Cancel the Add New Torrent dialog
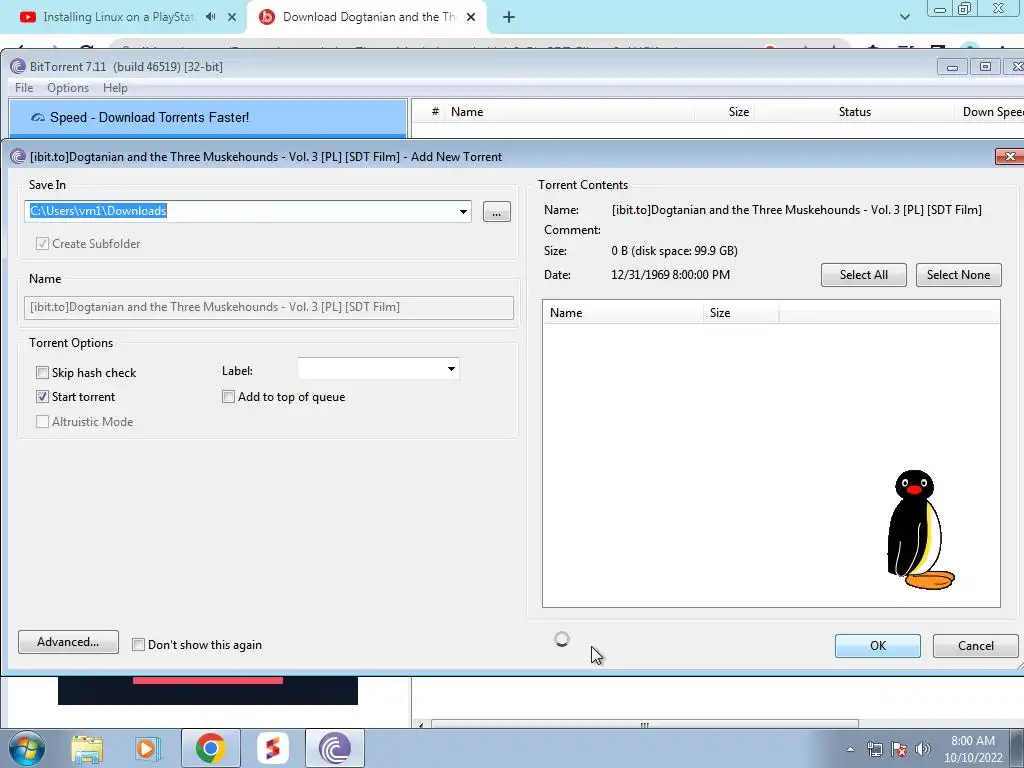1024x768 pixels. [x=976, y=646]
